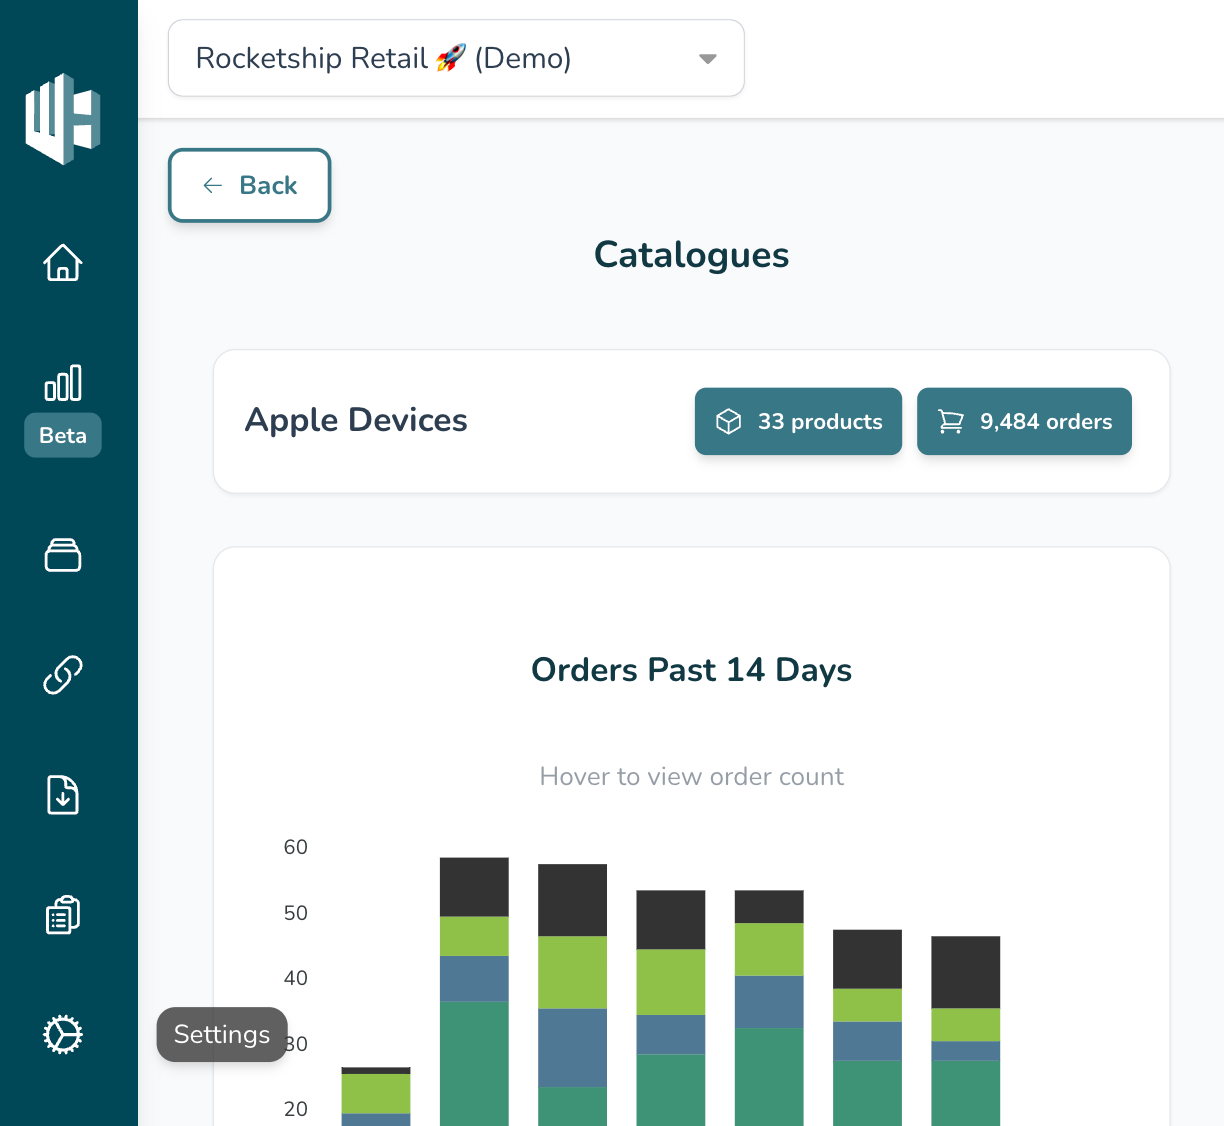Go back using the Back button

(x=249, y=185)
